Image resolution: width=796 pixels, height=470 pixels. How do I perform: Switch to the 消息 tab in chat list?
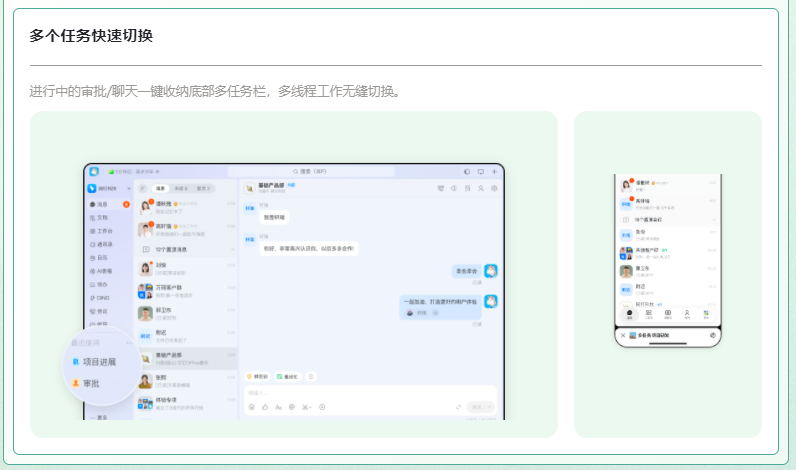coord(159,188)
